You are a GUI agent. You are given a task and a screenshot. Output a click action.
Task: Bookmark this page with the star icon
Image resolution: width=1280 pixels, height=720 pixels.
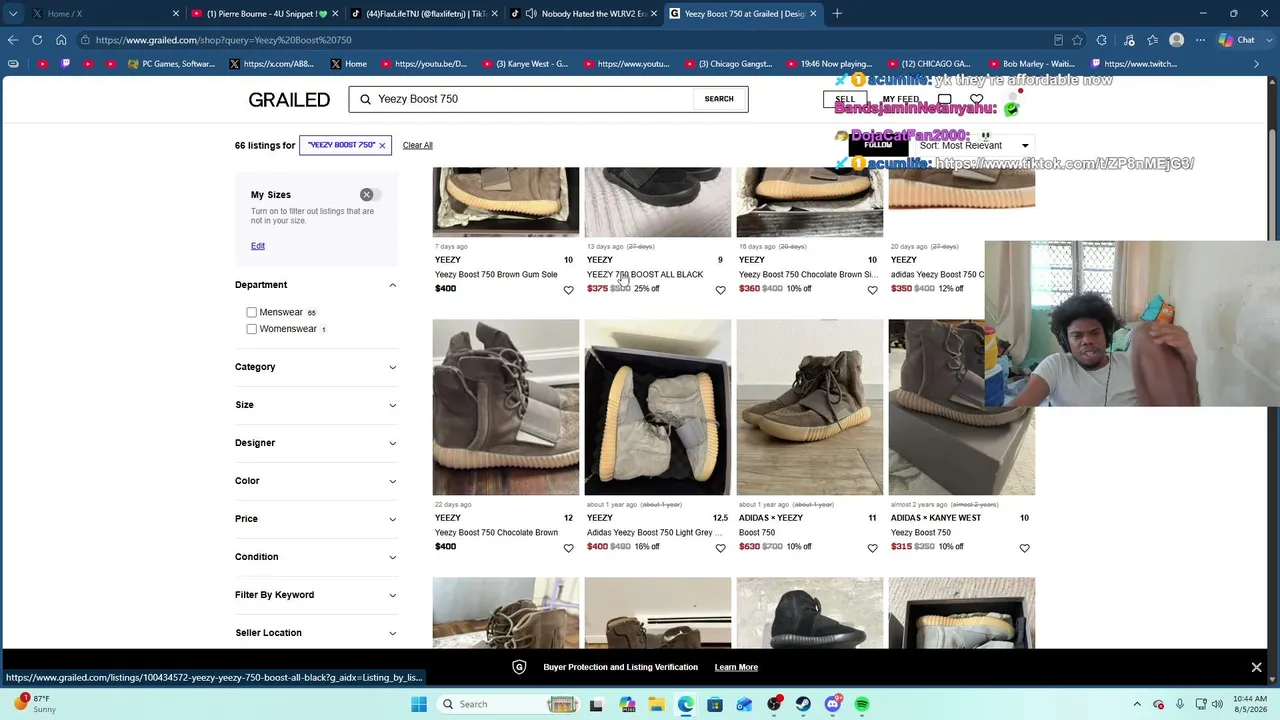click(x=1077, y=40)
